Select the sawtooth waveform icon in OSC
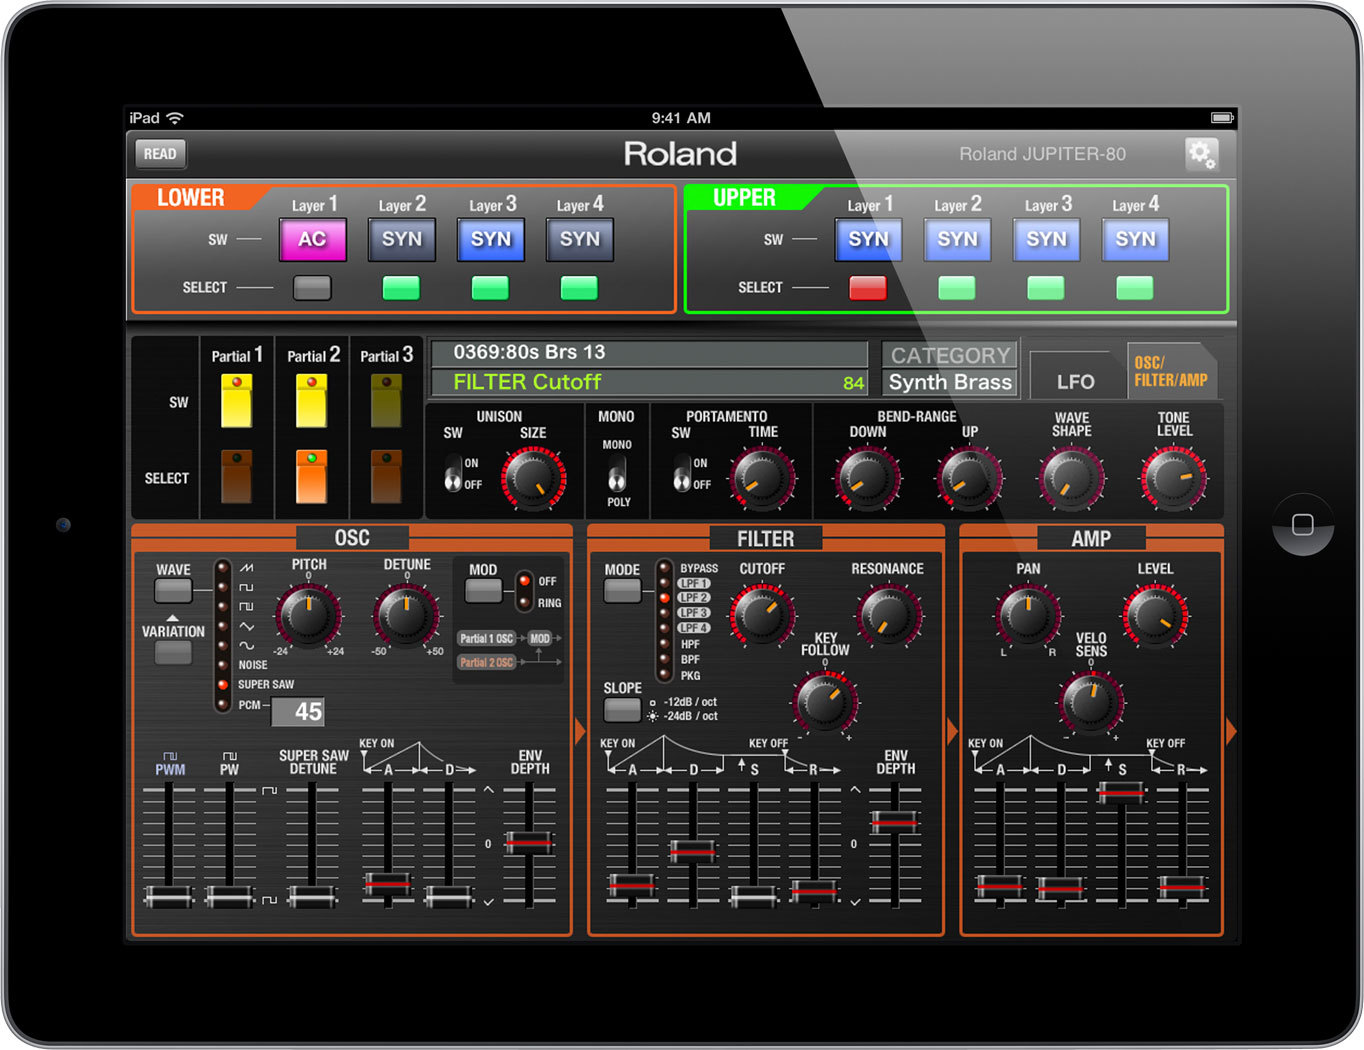The height and width of the screenshot is (1050, 1364). (x=246, y=568)
